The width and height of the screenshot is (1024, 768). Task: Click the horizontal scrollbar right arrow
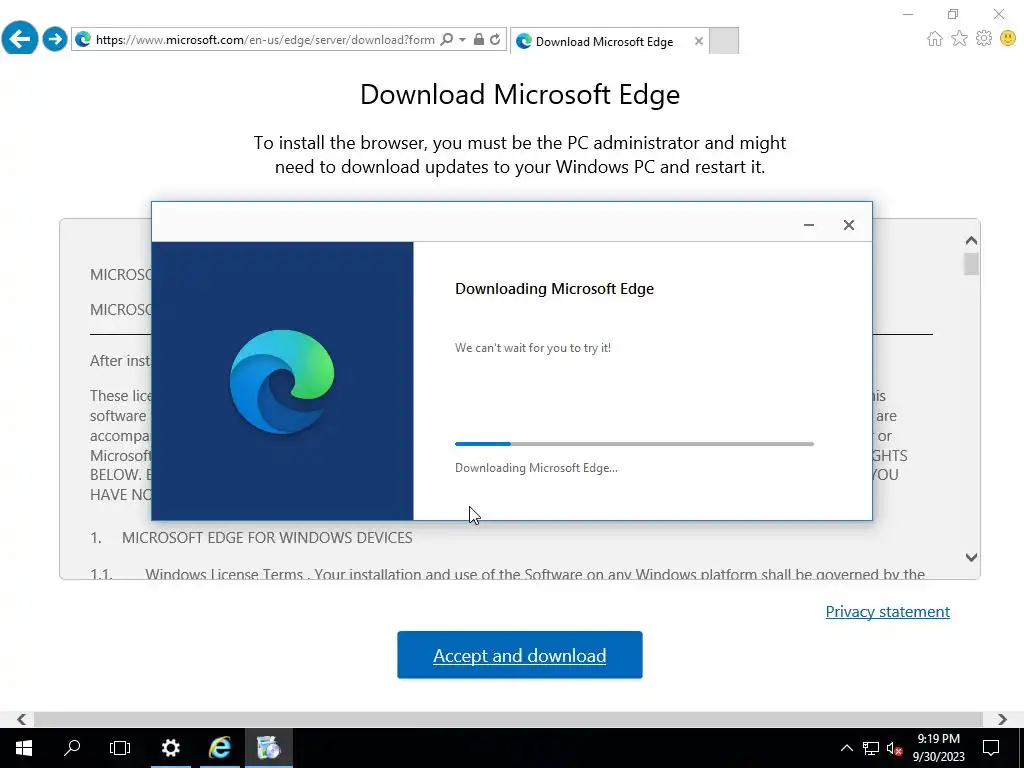1002,719
